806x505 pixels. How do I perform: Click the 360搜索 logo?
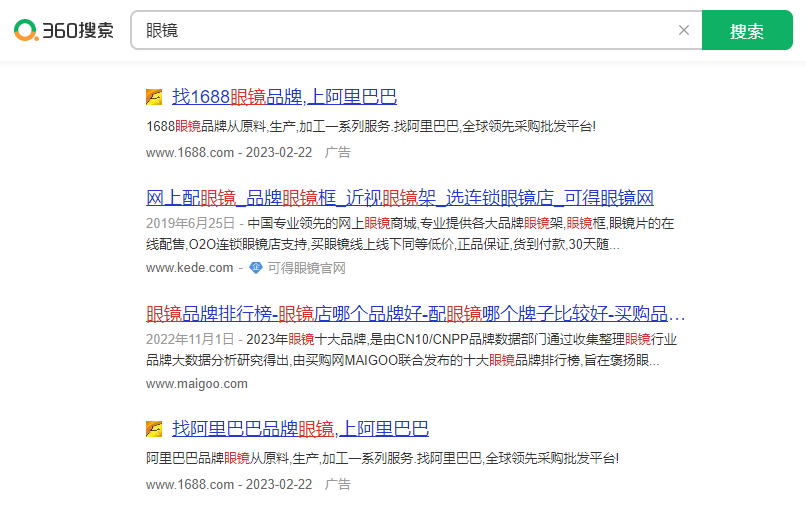click(64, 30)
